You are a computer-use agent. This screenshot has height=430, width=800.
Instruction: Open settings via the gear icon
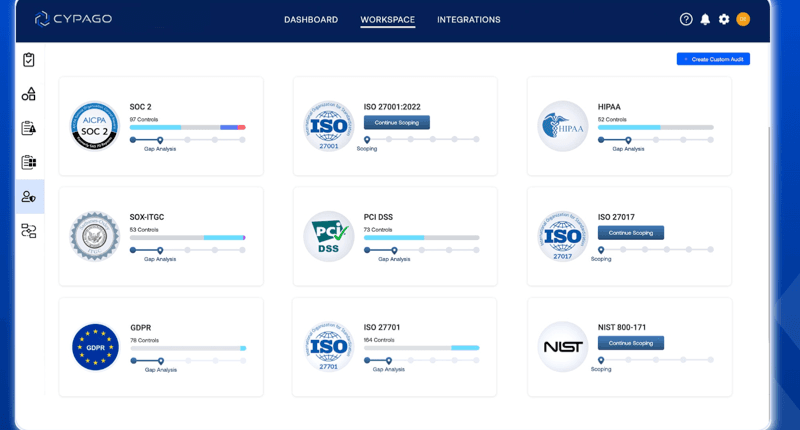pyautogui.click(x=724, y=19)
